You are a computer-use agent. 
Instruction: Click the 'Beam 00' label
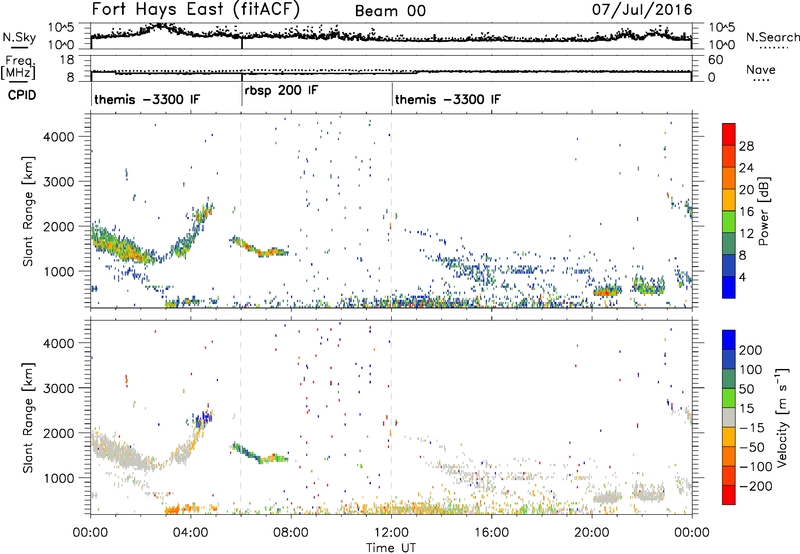[390, 11]
